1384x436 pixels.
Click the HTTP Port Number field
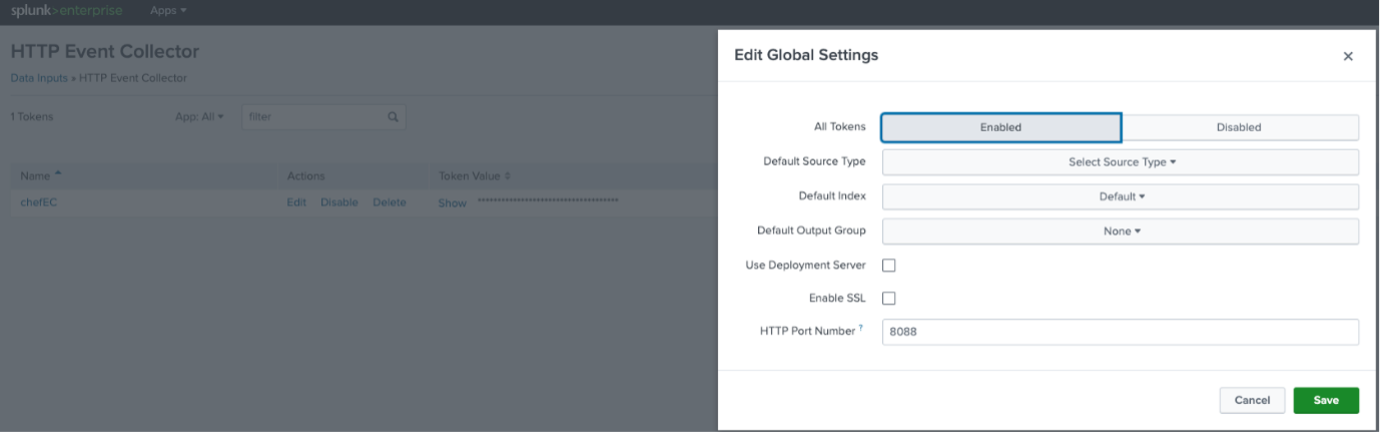(x=1120, y=332)
